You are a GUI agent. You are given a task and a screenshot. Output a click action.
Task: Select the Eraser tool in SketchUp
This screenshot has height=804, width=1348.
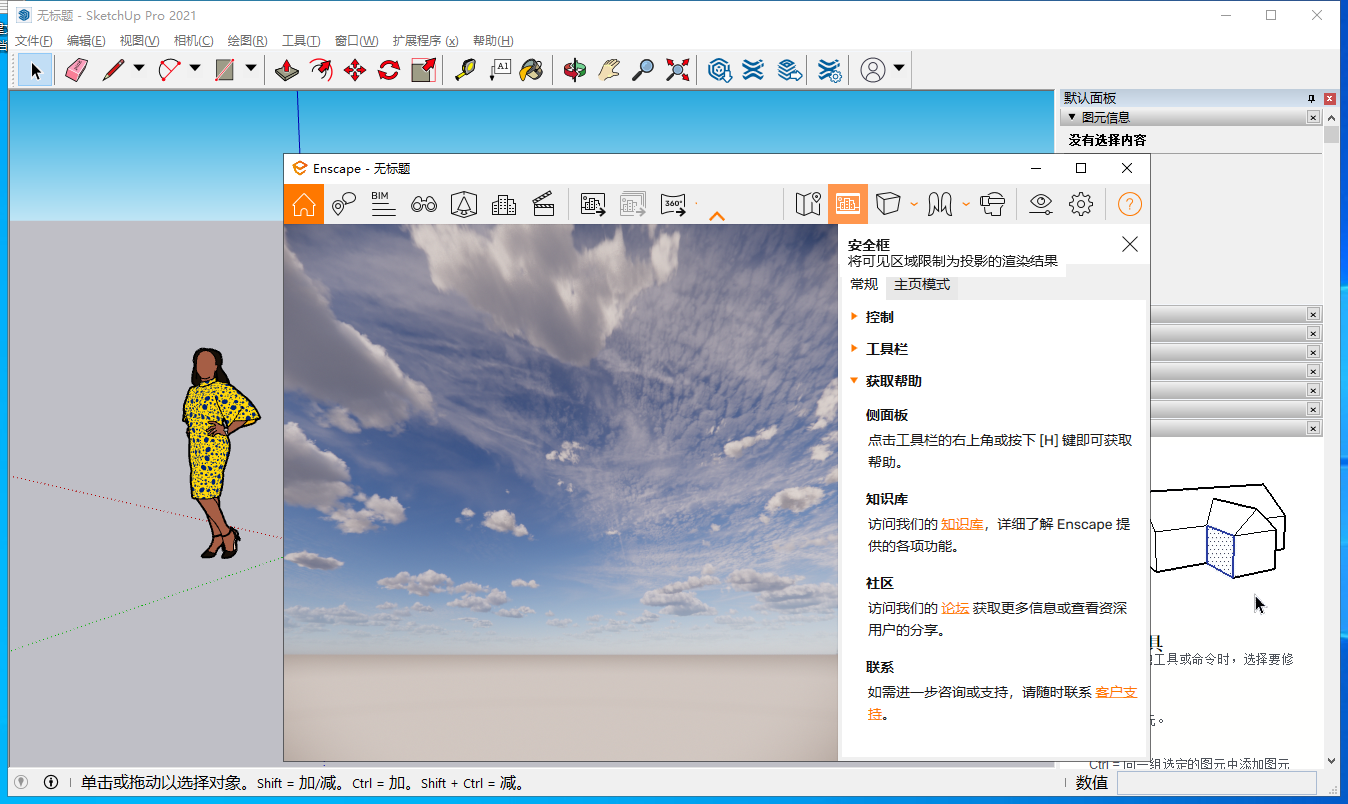tap(76, 70)
